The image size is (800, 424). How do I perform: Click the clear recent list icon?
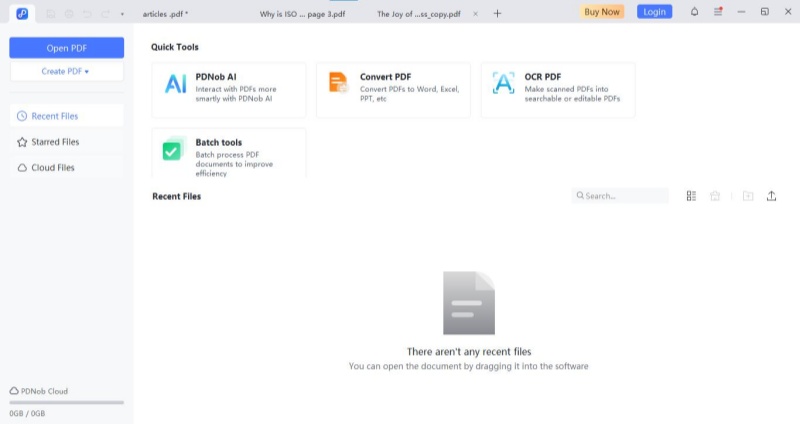pos(715,196)
